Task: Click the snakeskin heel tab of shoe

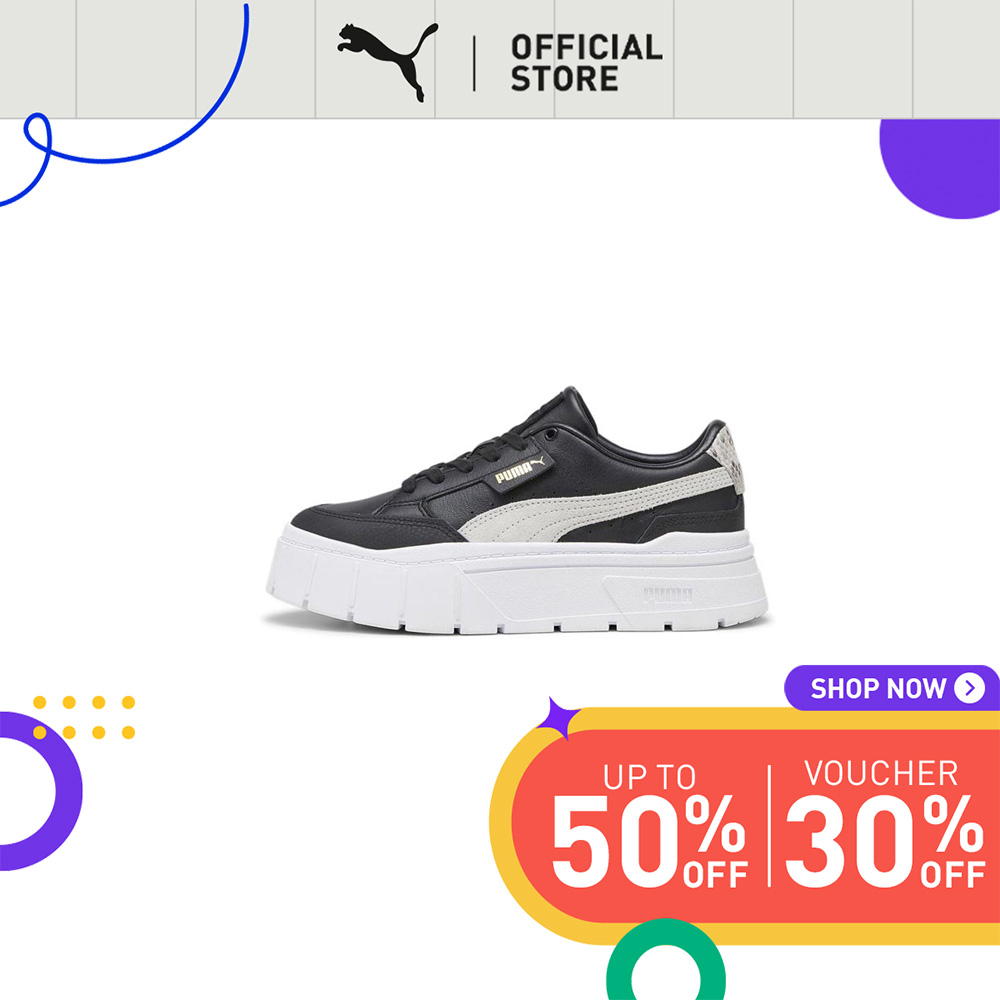Action: pos(727,459)
